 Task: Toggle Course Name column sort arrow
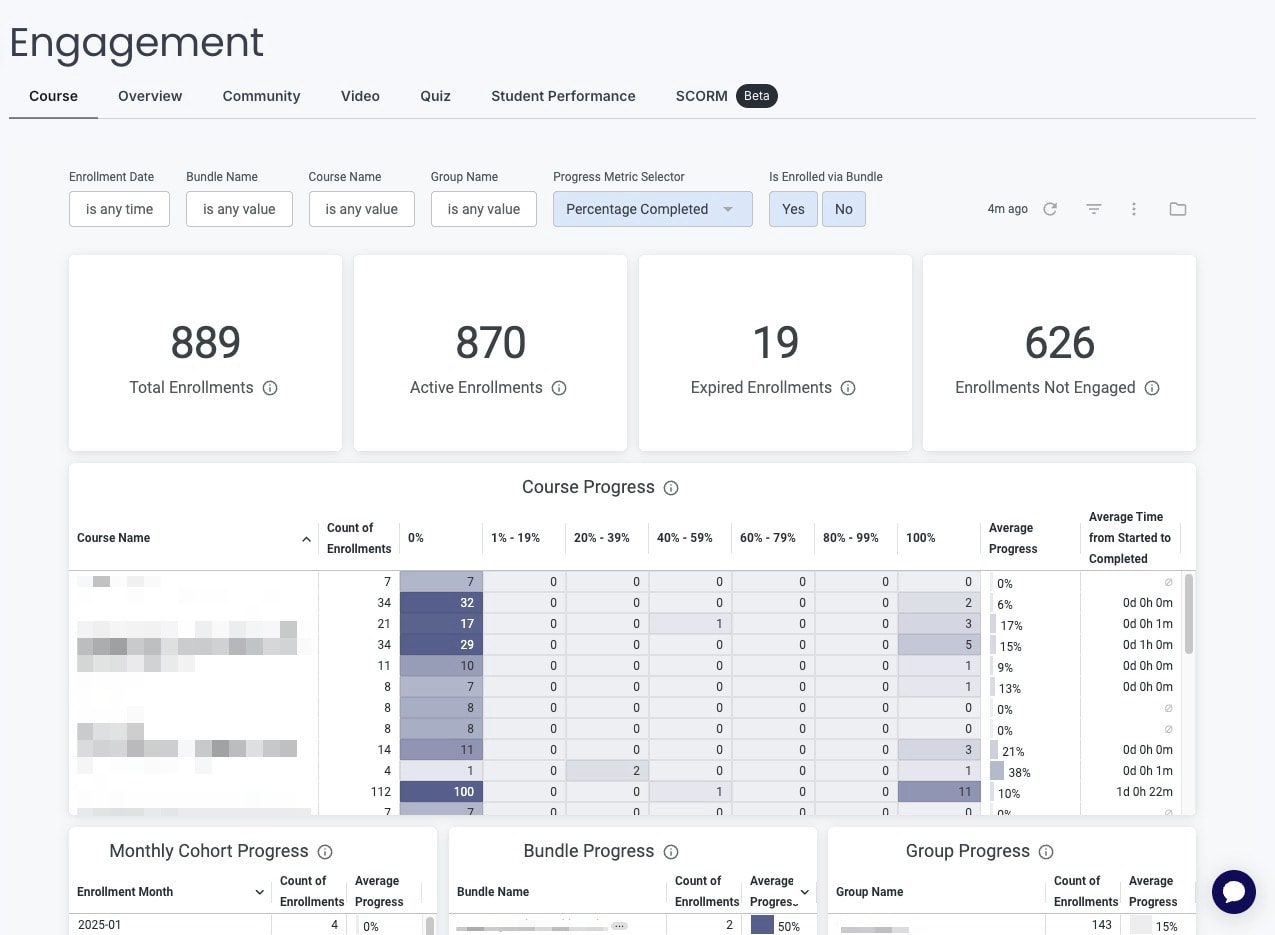click(x=306, y=539)
